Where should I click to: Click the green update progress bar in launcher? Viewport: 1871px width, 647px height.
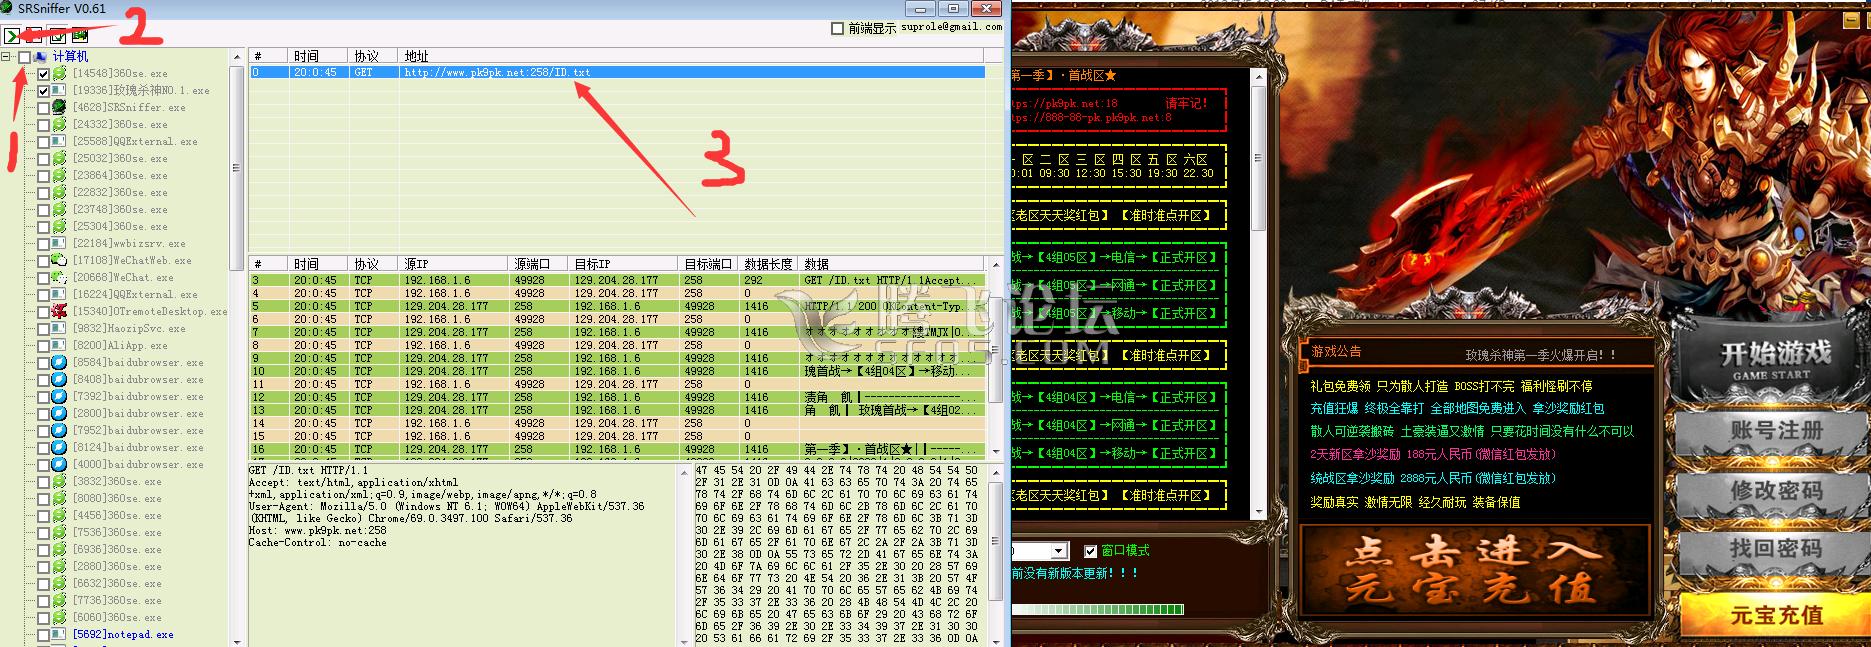pyautogui.click(x=1097, y=609)
